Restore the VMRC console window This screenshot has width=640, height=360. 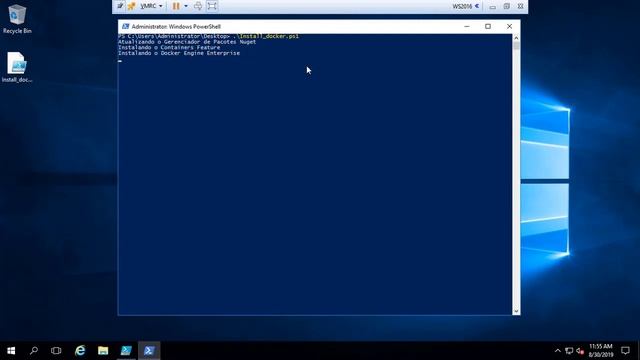pyautogui.click(x=507, y=6)
